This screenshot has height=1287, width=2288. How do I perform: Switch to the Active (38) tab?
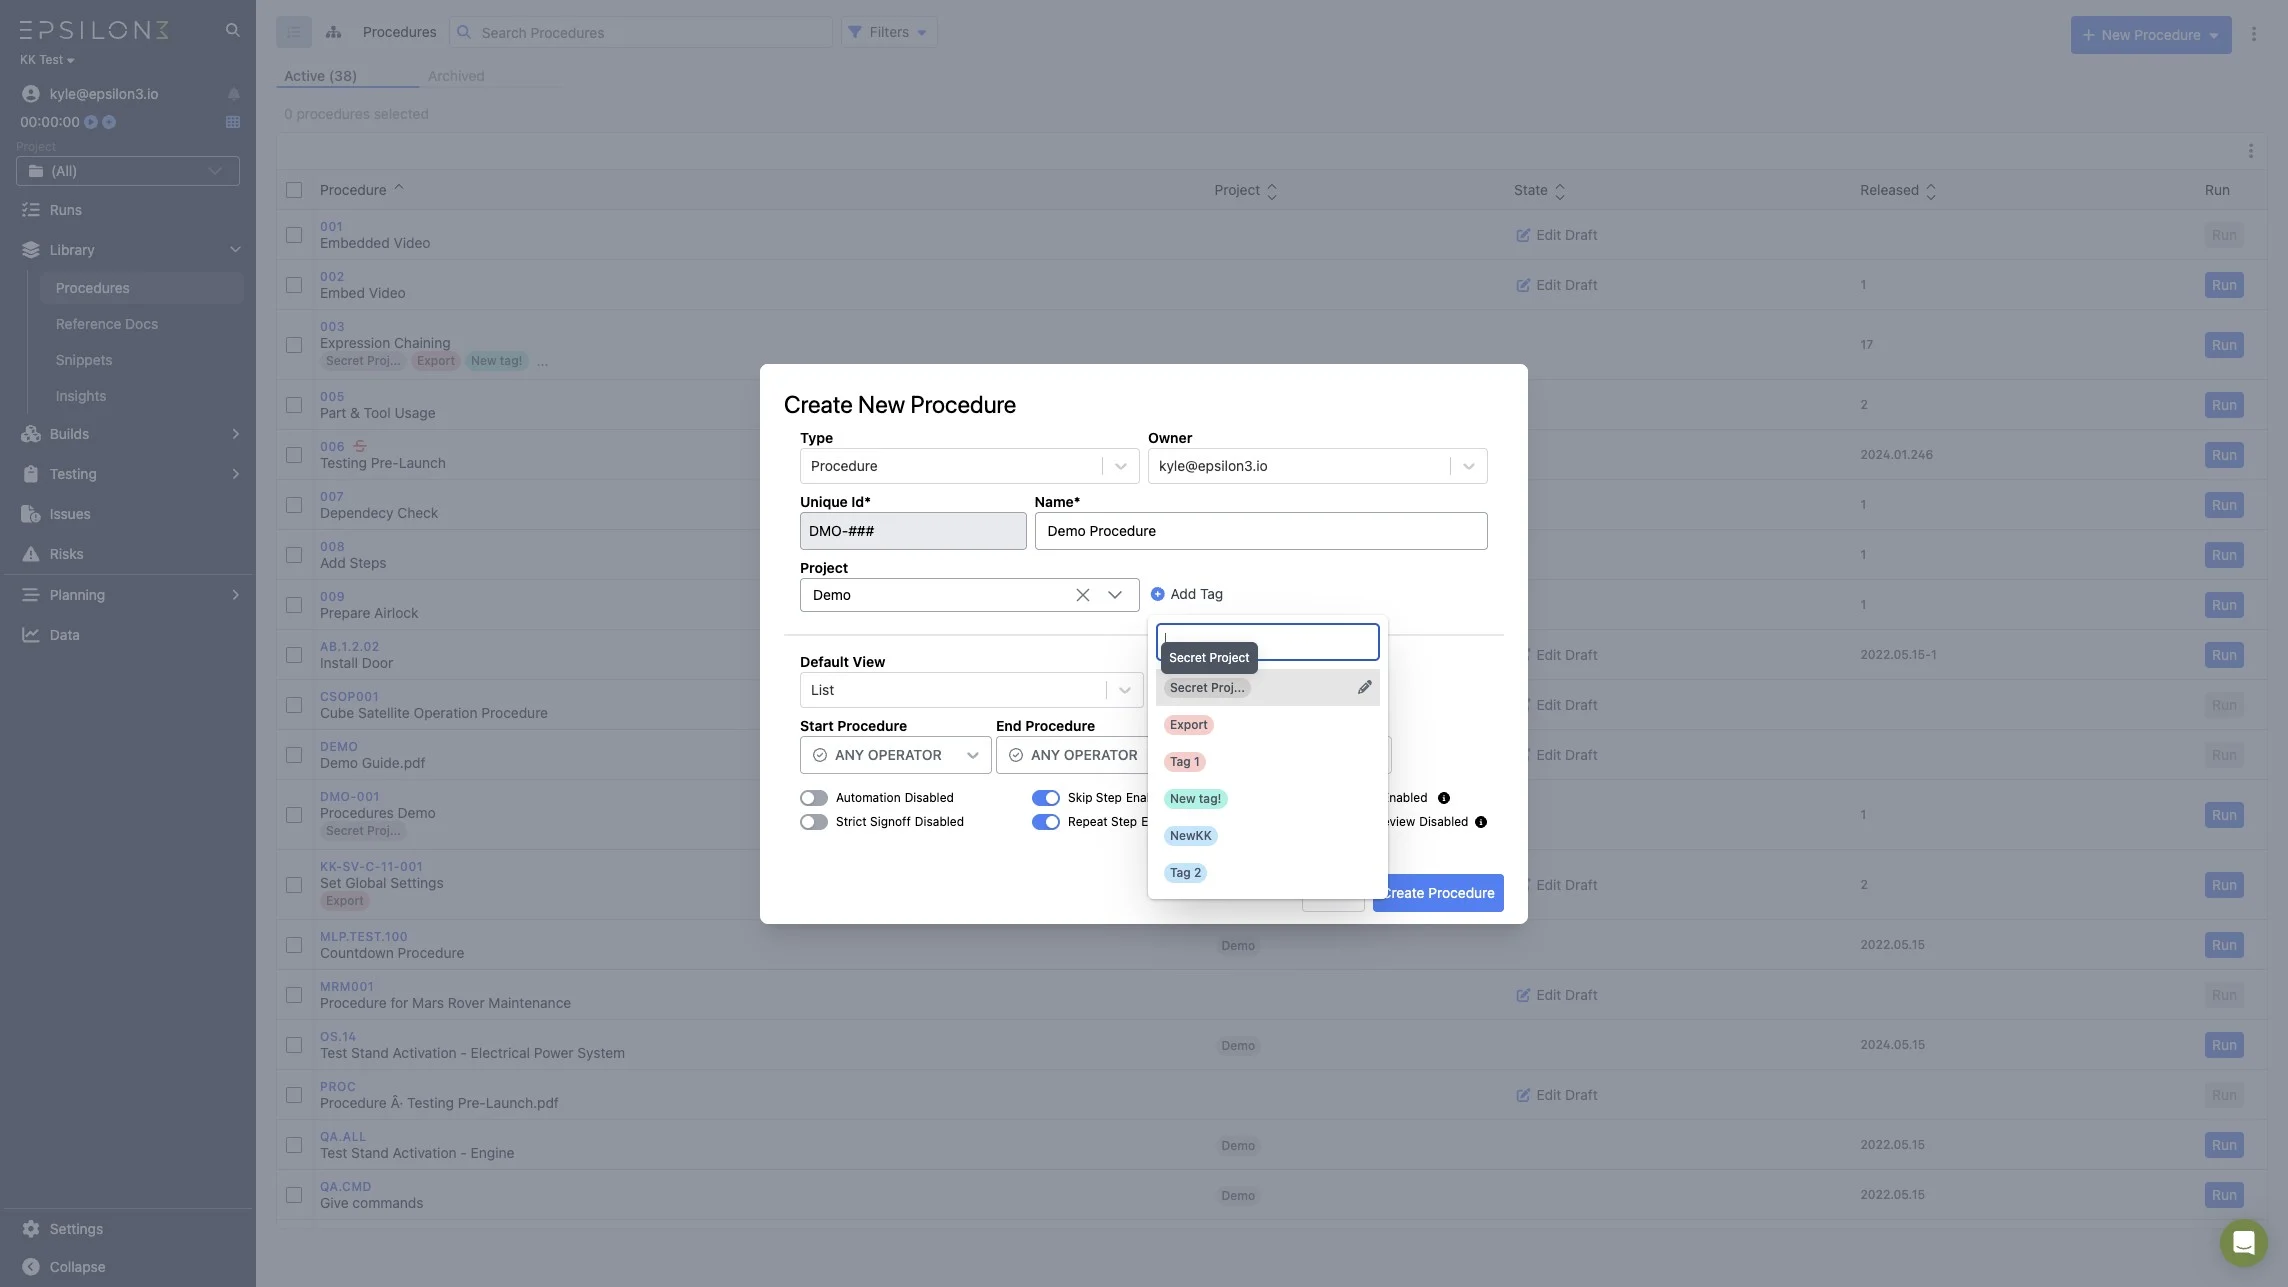[320, 76]
